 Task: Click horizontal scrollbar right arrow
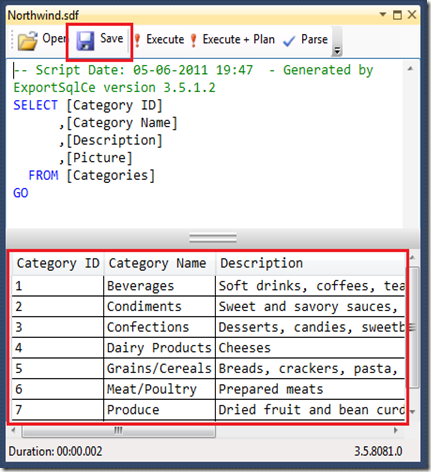coord(395,430)
